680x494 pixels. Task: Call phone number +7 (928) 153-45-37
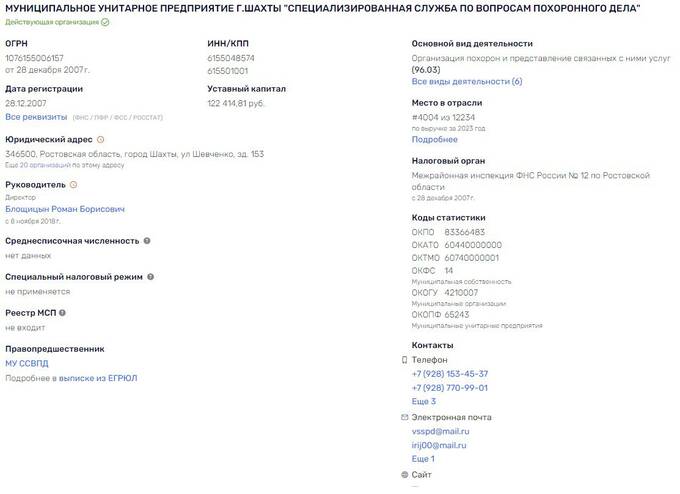click(x=450, y=373)
